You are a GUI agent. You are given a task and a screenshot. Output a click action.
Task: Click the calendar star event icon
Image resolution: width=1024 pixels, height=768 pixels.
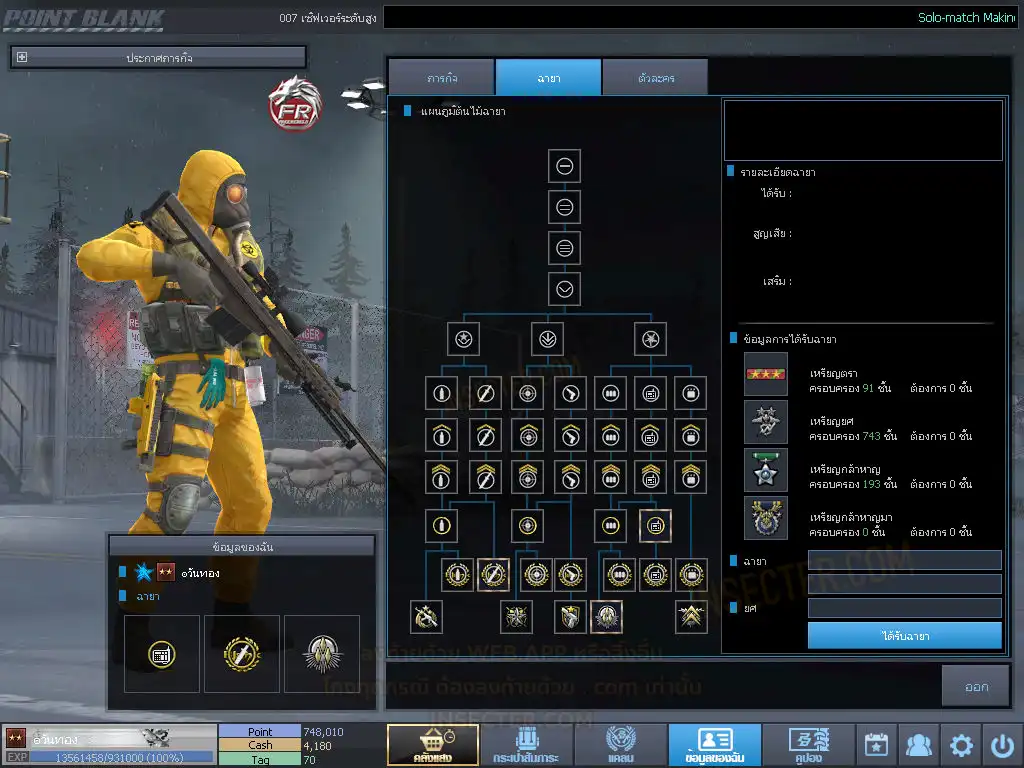[x=876, y=745]
